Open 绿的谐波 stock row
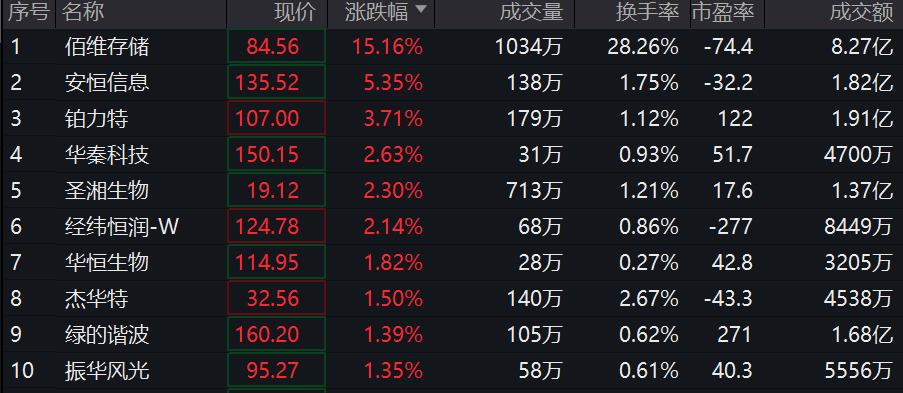The height and width of the screenshot is (393, 903). coord(107,334)
